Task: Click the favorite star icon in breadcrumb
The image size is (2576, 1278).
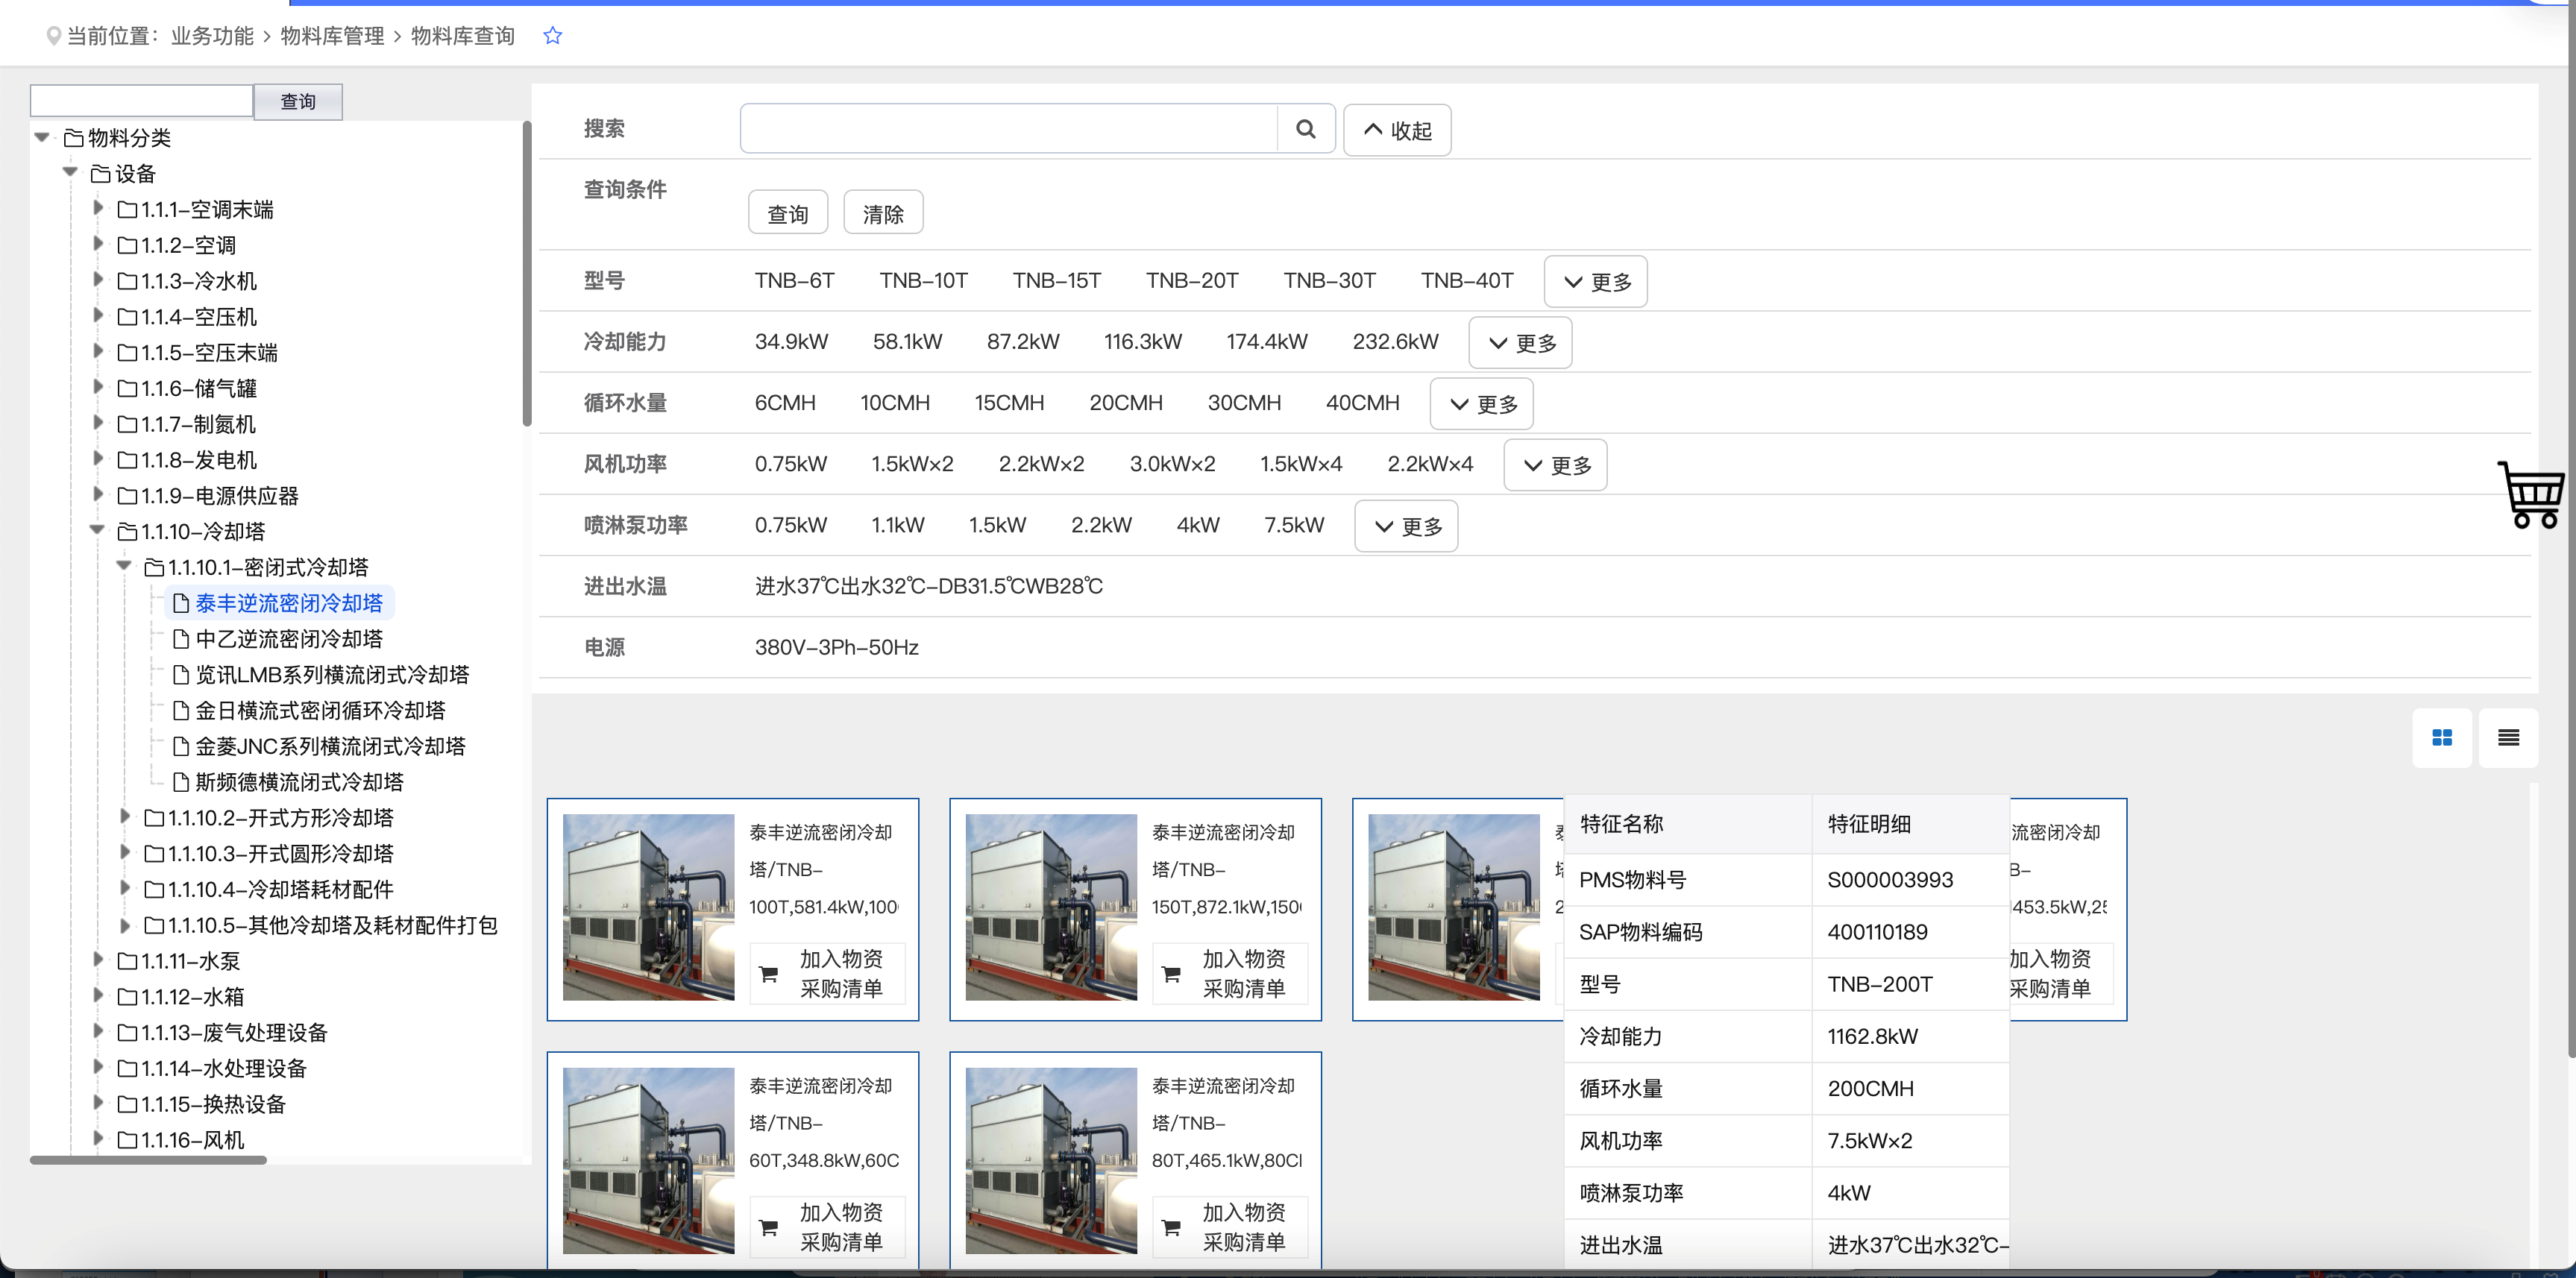Action: (x=552, y=36)
